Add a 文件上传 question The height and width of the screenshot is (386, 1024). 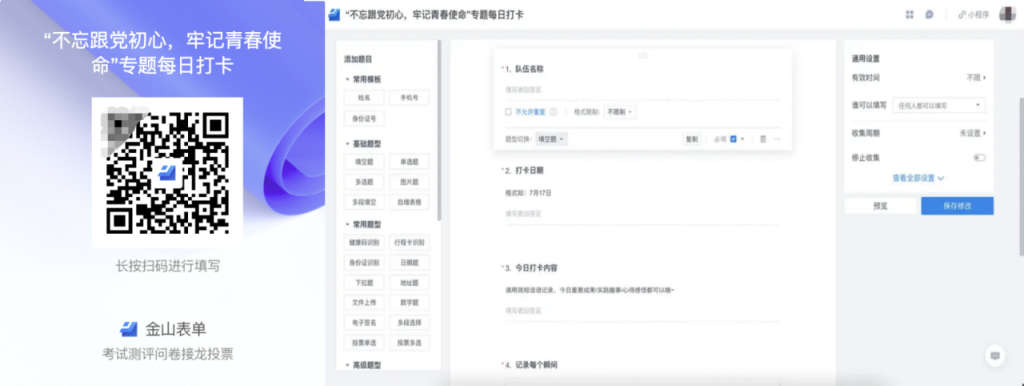tap(364, 303)
